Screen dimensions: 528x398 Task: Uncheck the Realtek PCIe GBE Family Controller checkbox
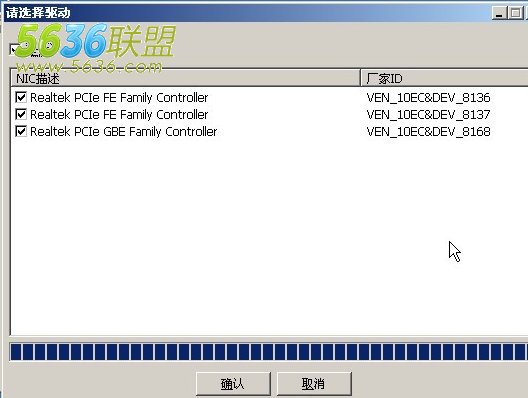(21, 131)
